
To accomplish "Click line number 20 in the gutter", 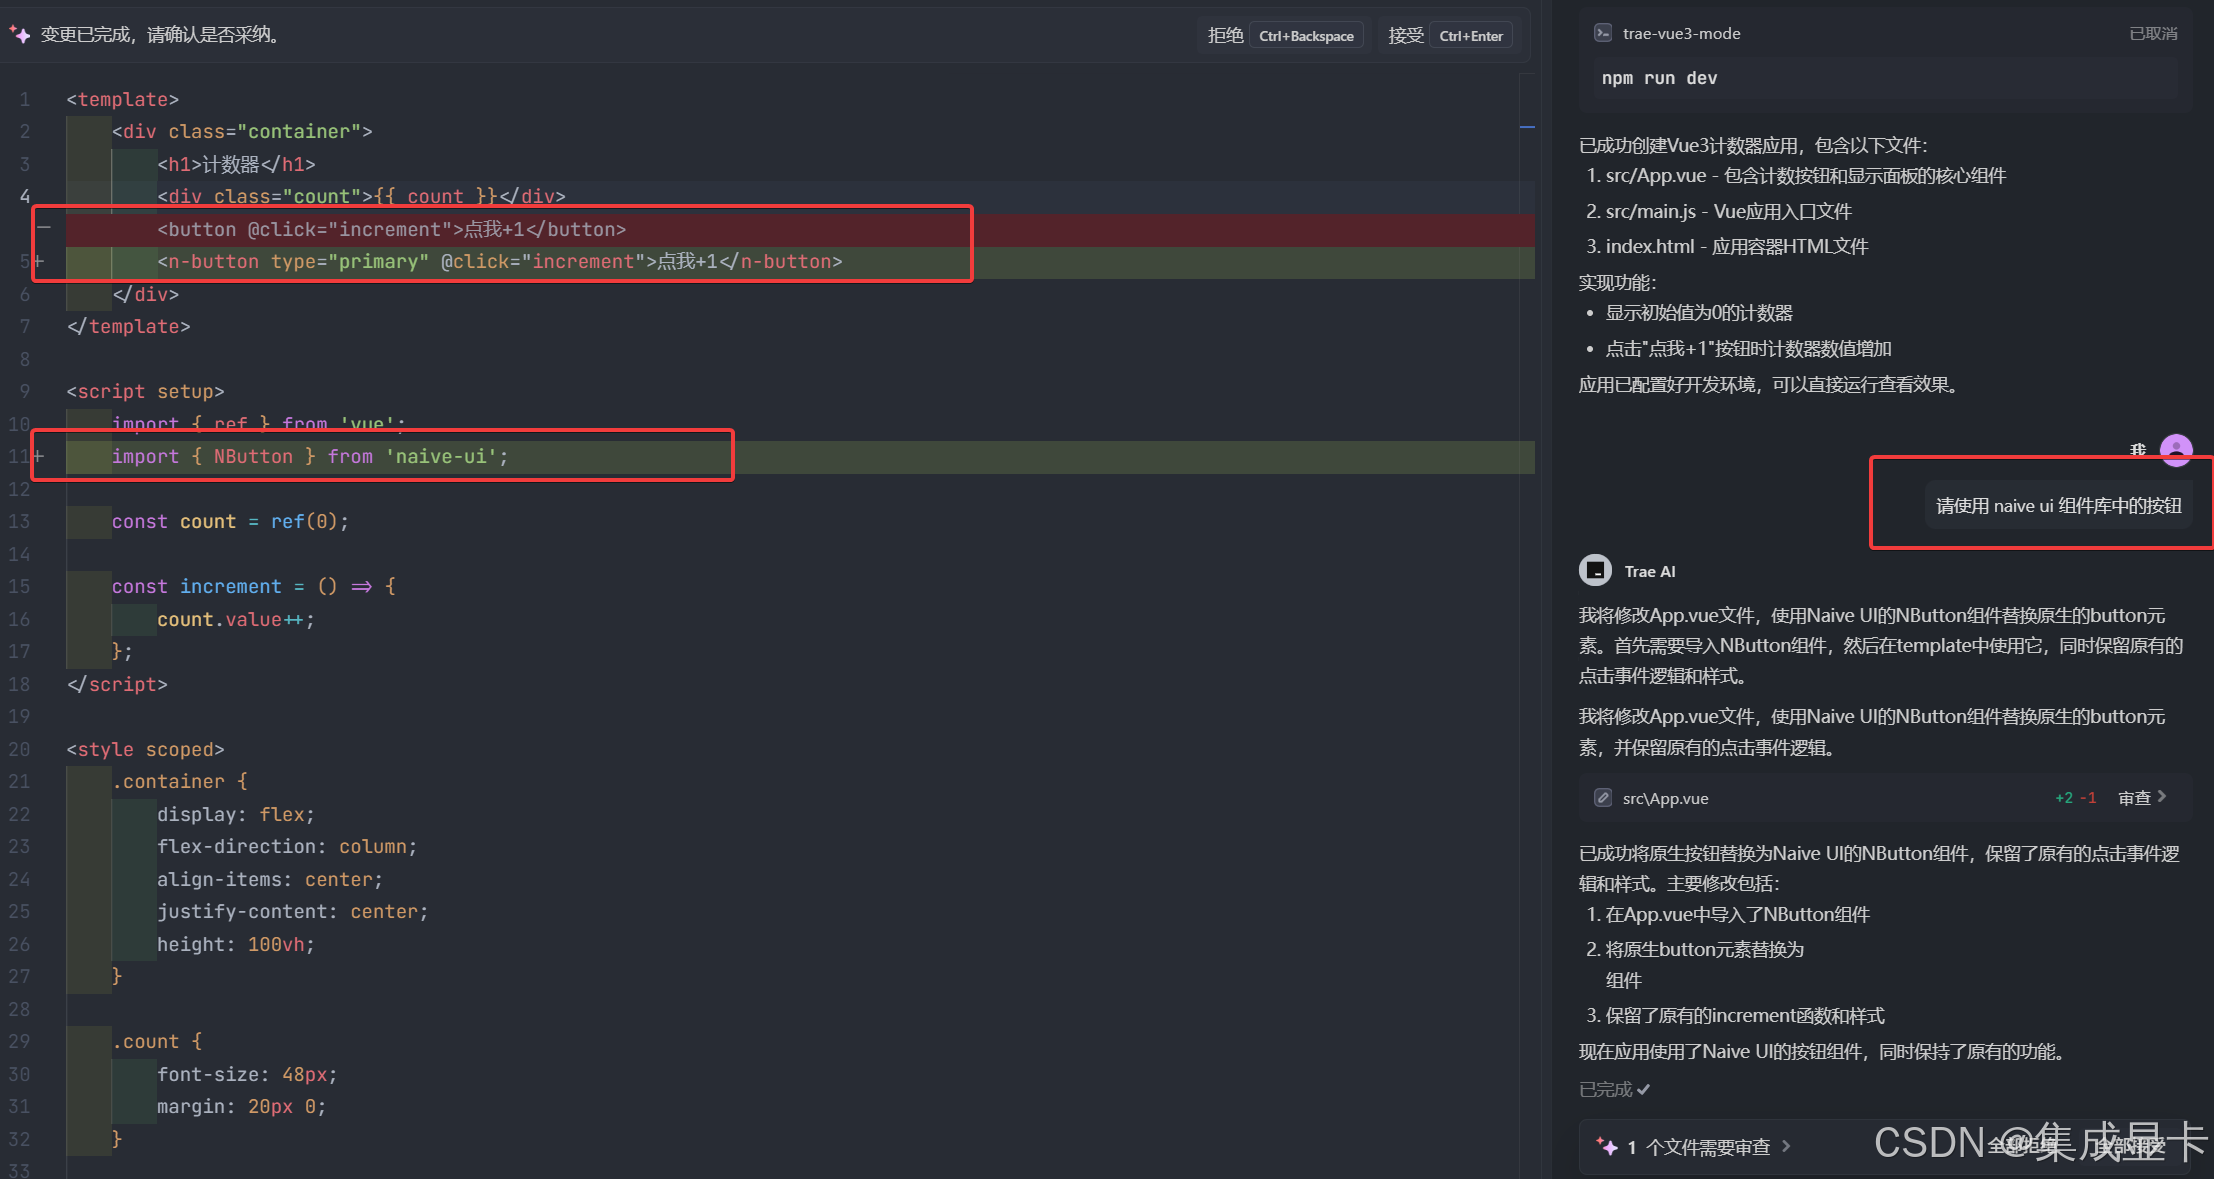I will (20, 749).
